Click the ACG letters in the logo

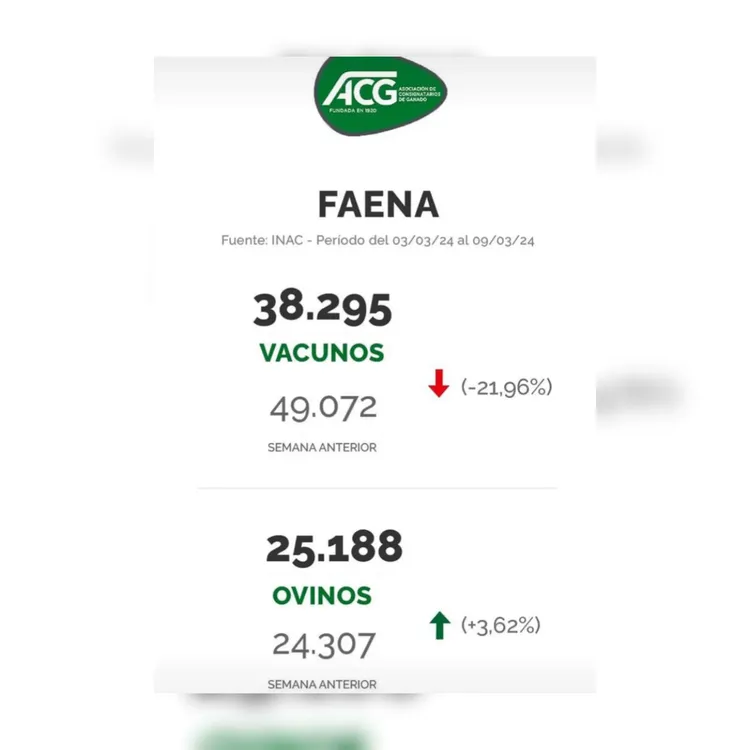coord(359,91)
